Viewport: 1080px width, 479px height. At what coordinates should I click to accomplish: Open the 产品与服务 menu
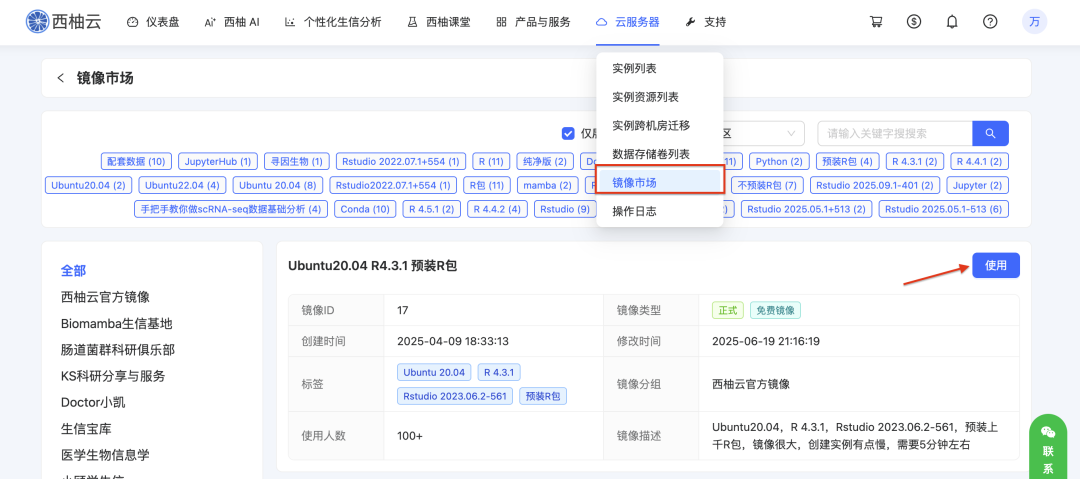tap(533, 22)
